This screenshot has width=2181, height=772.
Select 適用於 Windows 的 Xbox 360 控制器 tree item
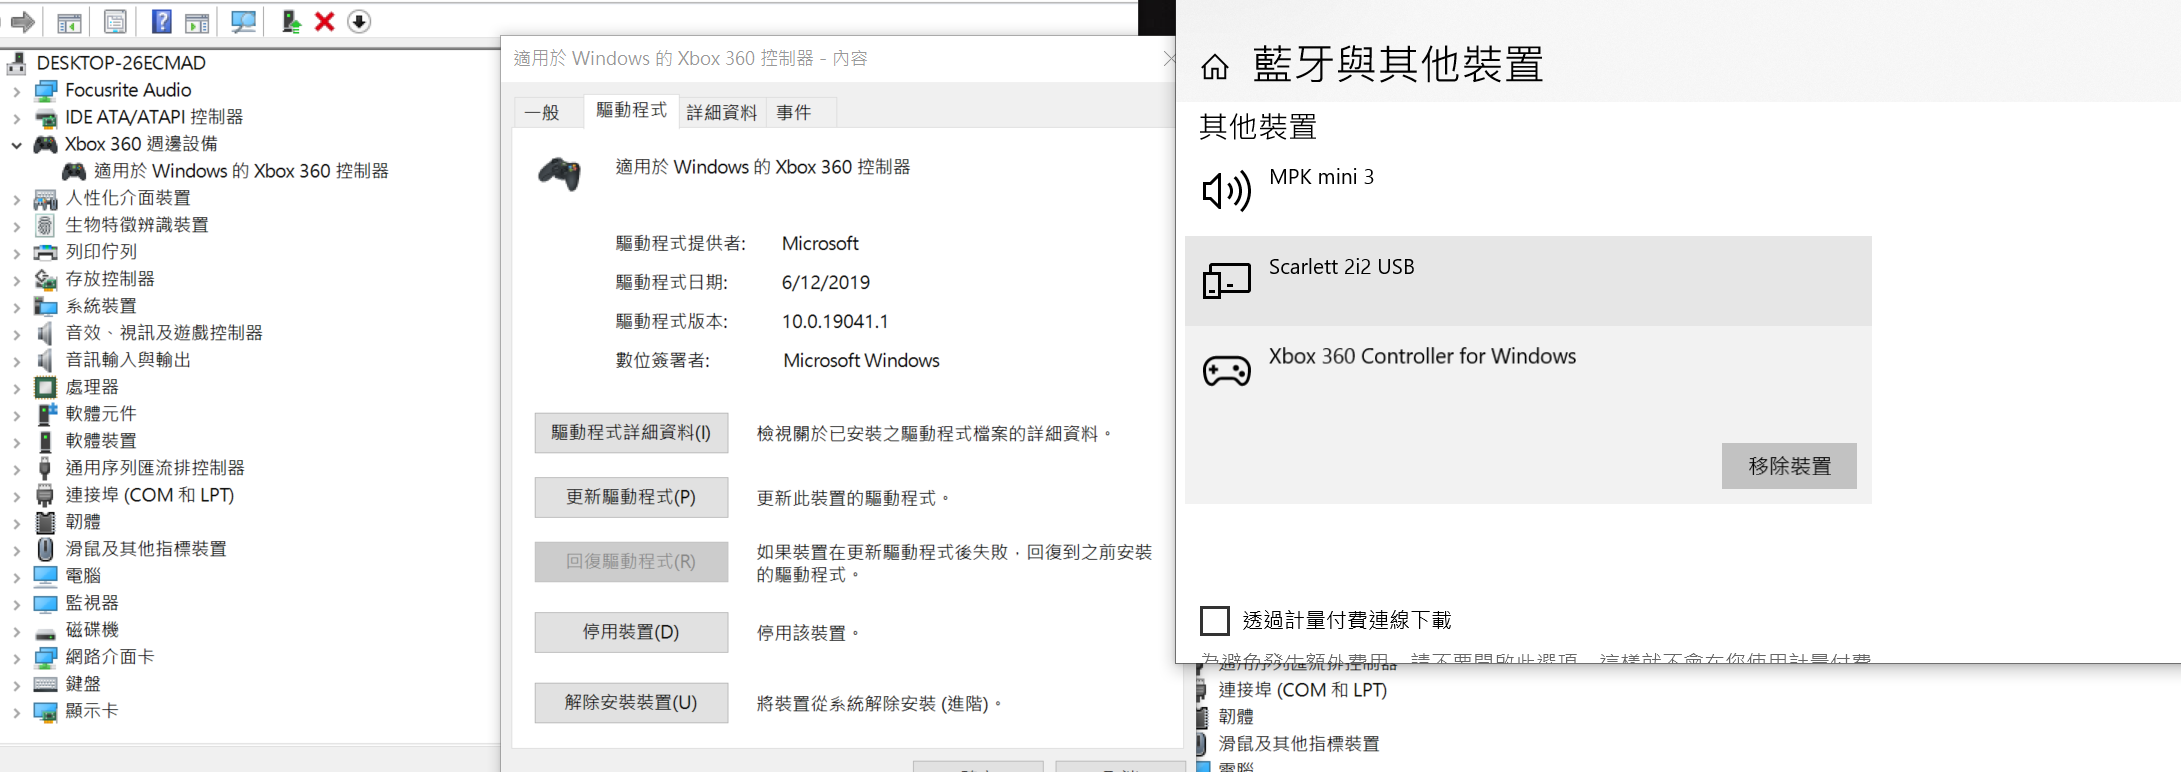point(241,171)
